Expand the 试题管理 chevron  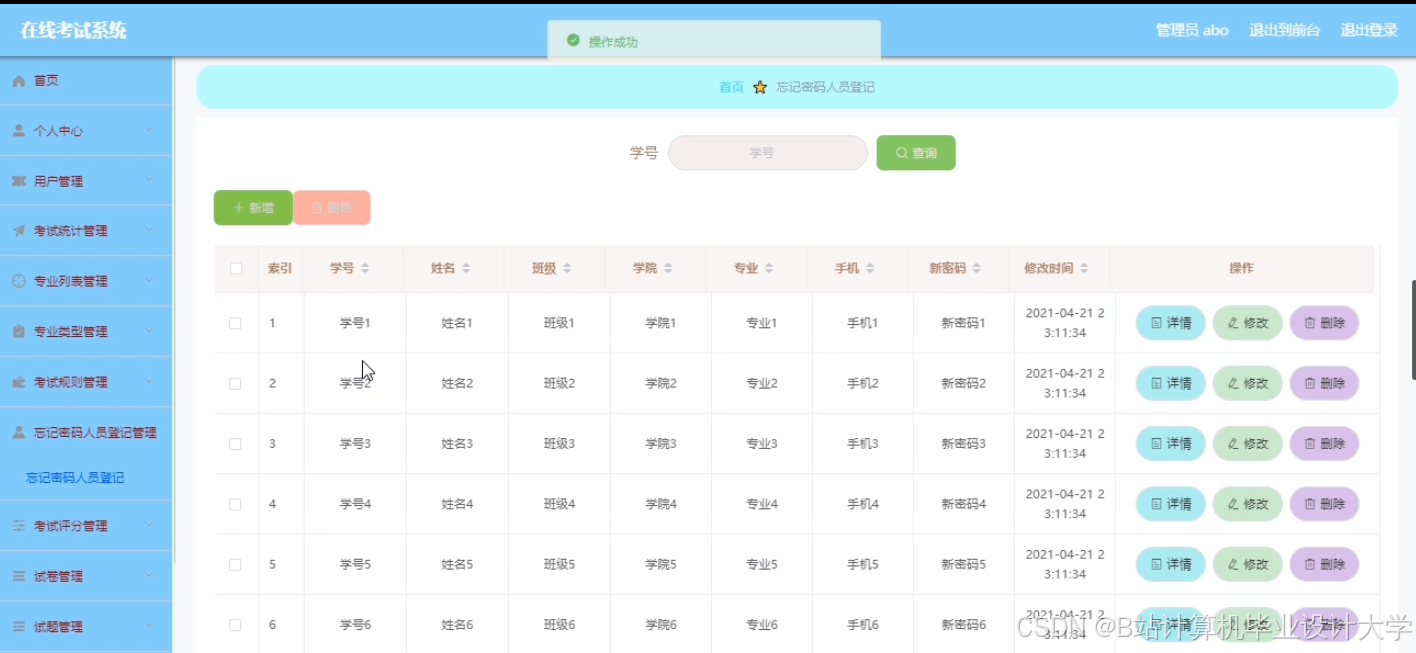click(x=149, y=626)
